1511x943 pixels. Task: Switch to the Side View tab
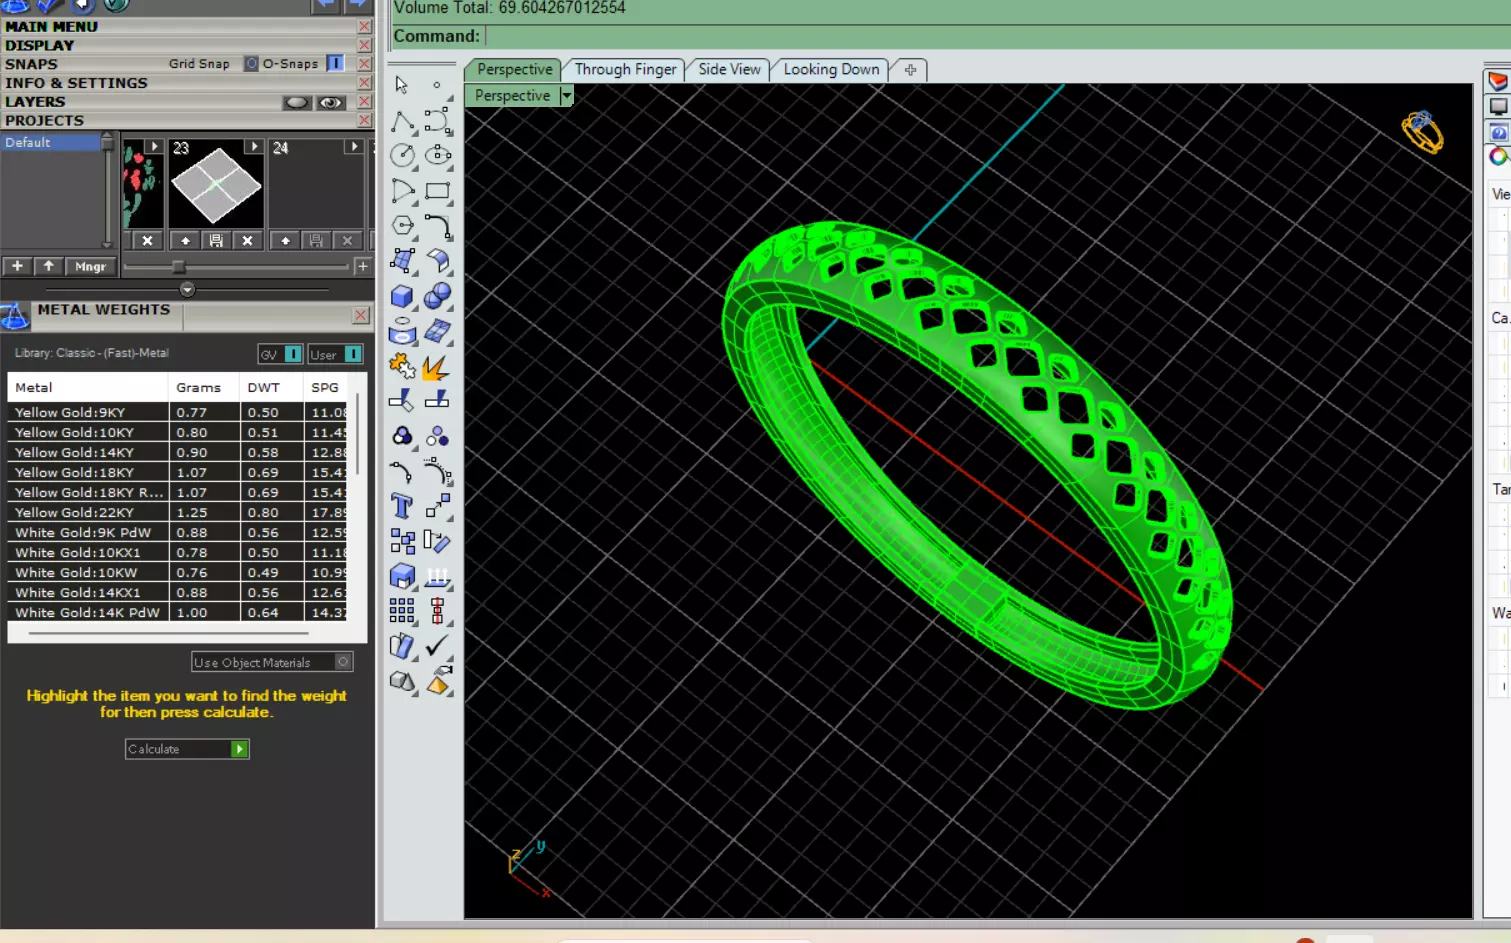(729, 69)
